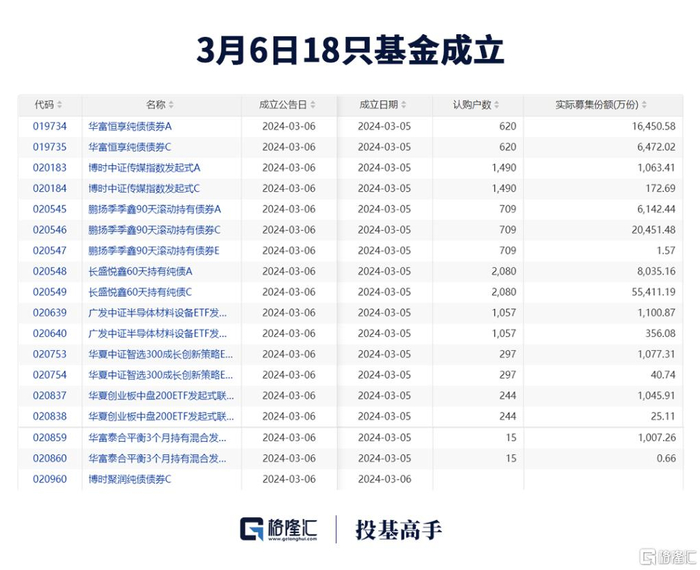700x570 pixels.
Task: Open the 华夏创业板中盘200ETF fund in row 020837
Action: pos(161,395)
